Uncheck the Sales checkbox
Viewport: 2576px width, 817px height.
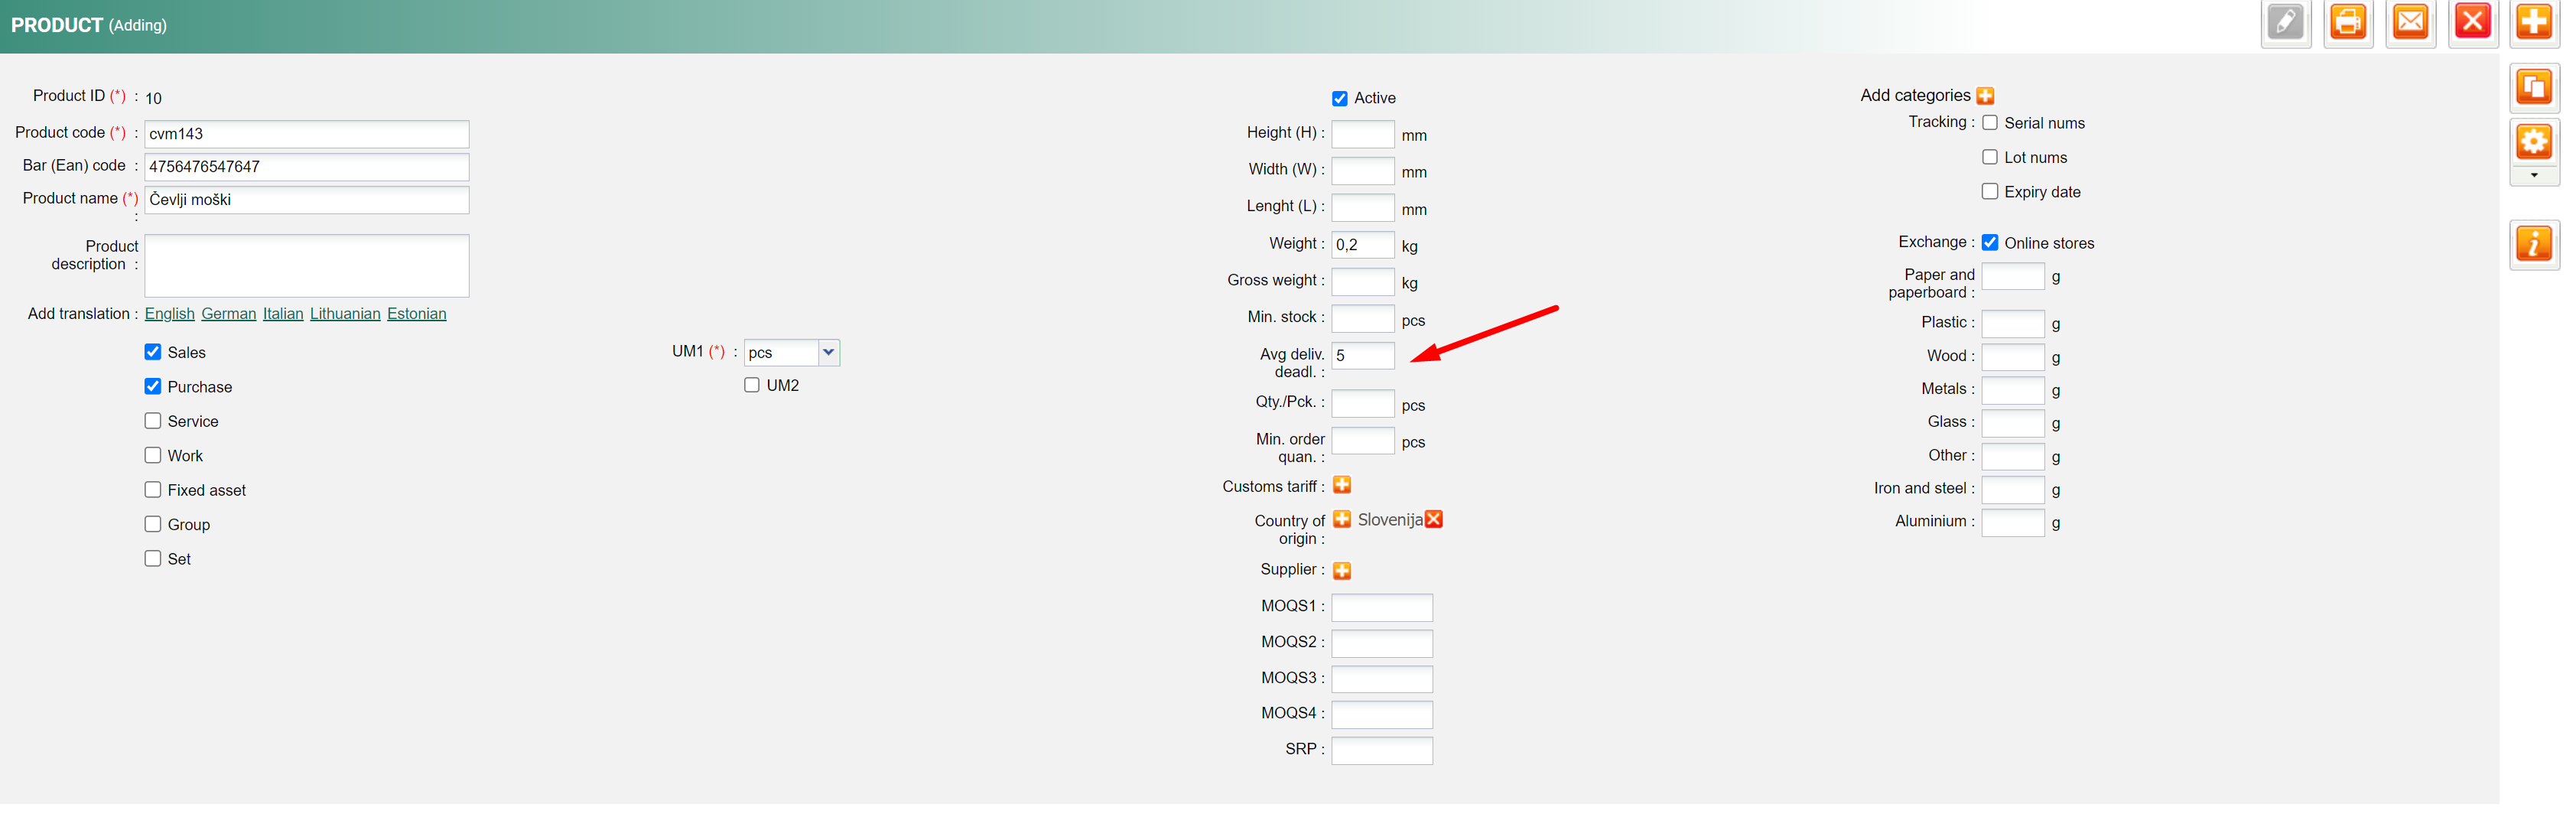tap(153, 352)
